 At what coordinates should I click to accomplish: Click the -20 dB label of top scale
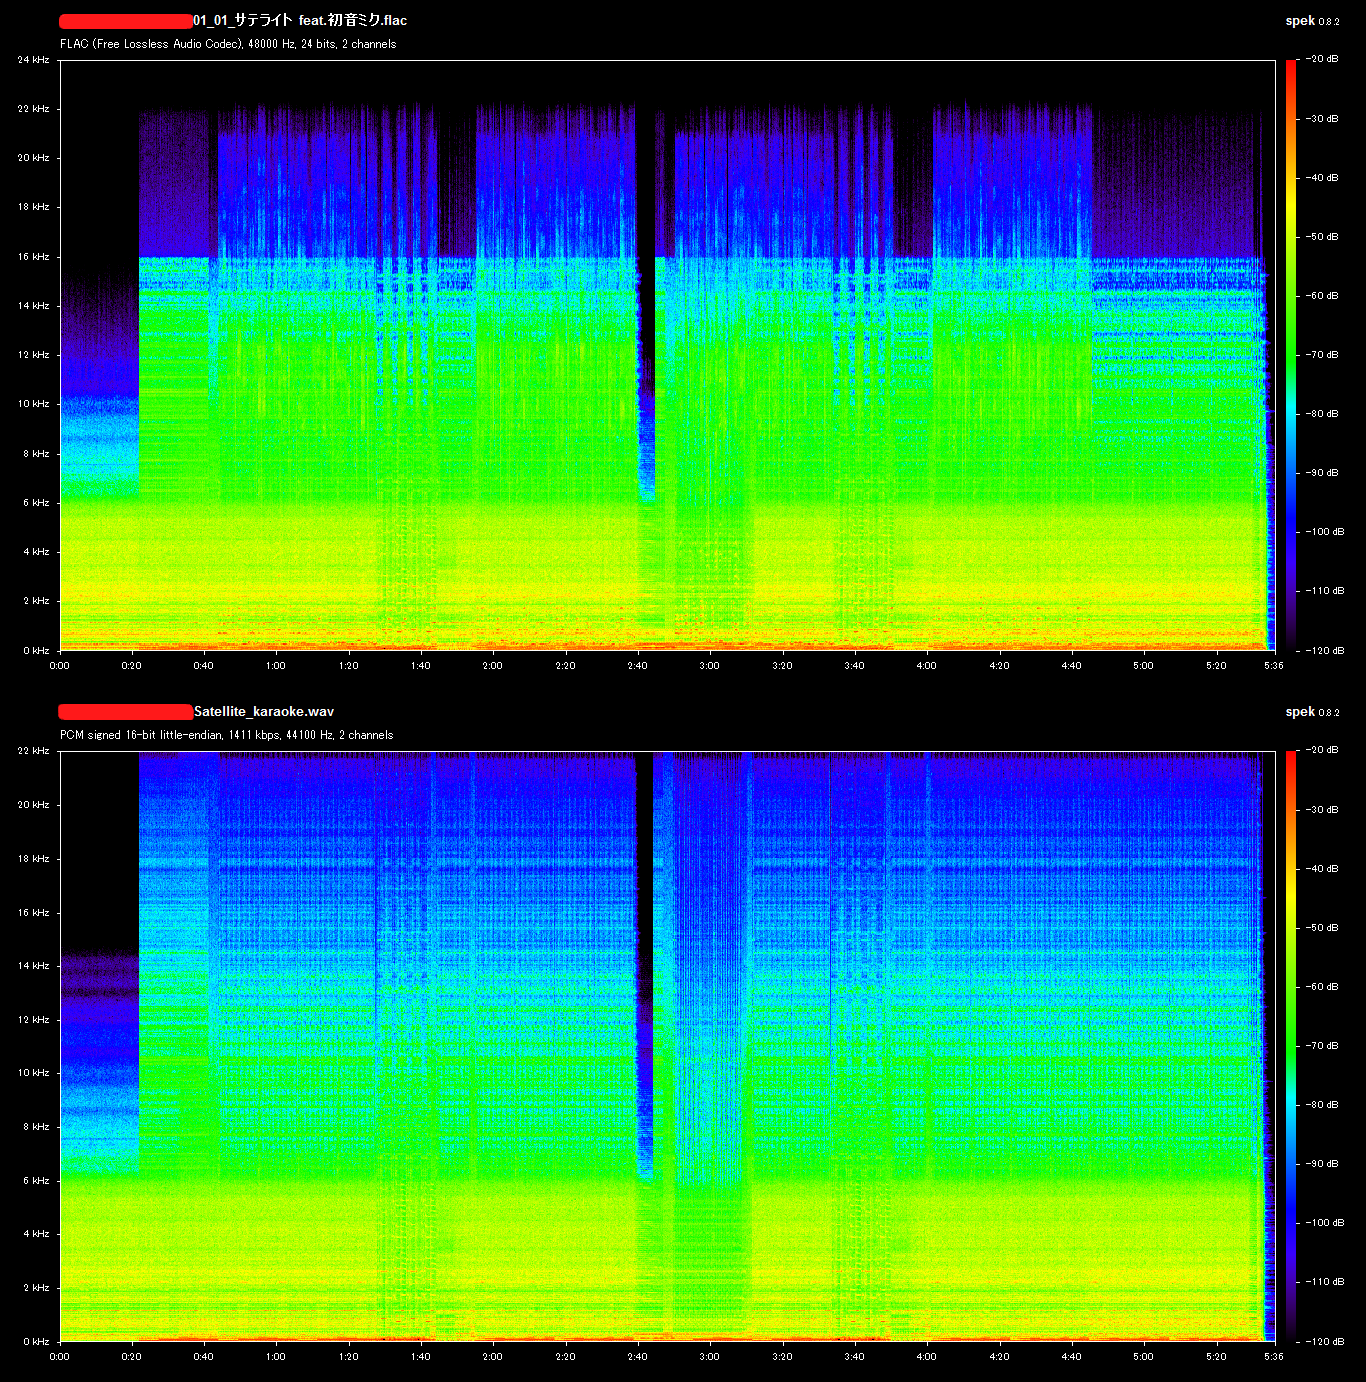click(x=1323, y=59)
